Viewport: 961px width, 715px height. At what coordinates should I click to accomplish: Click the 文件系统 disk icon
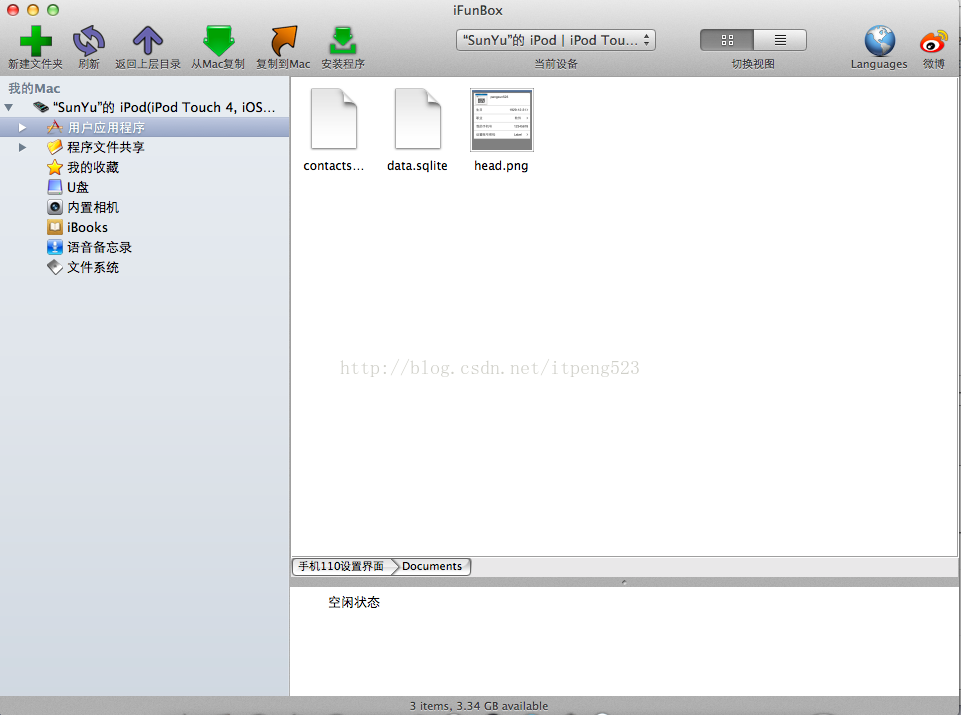[x=55, y=267]
